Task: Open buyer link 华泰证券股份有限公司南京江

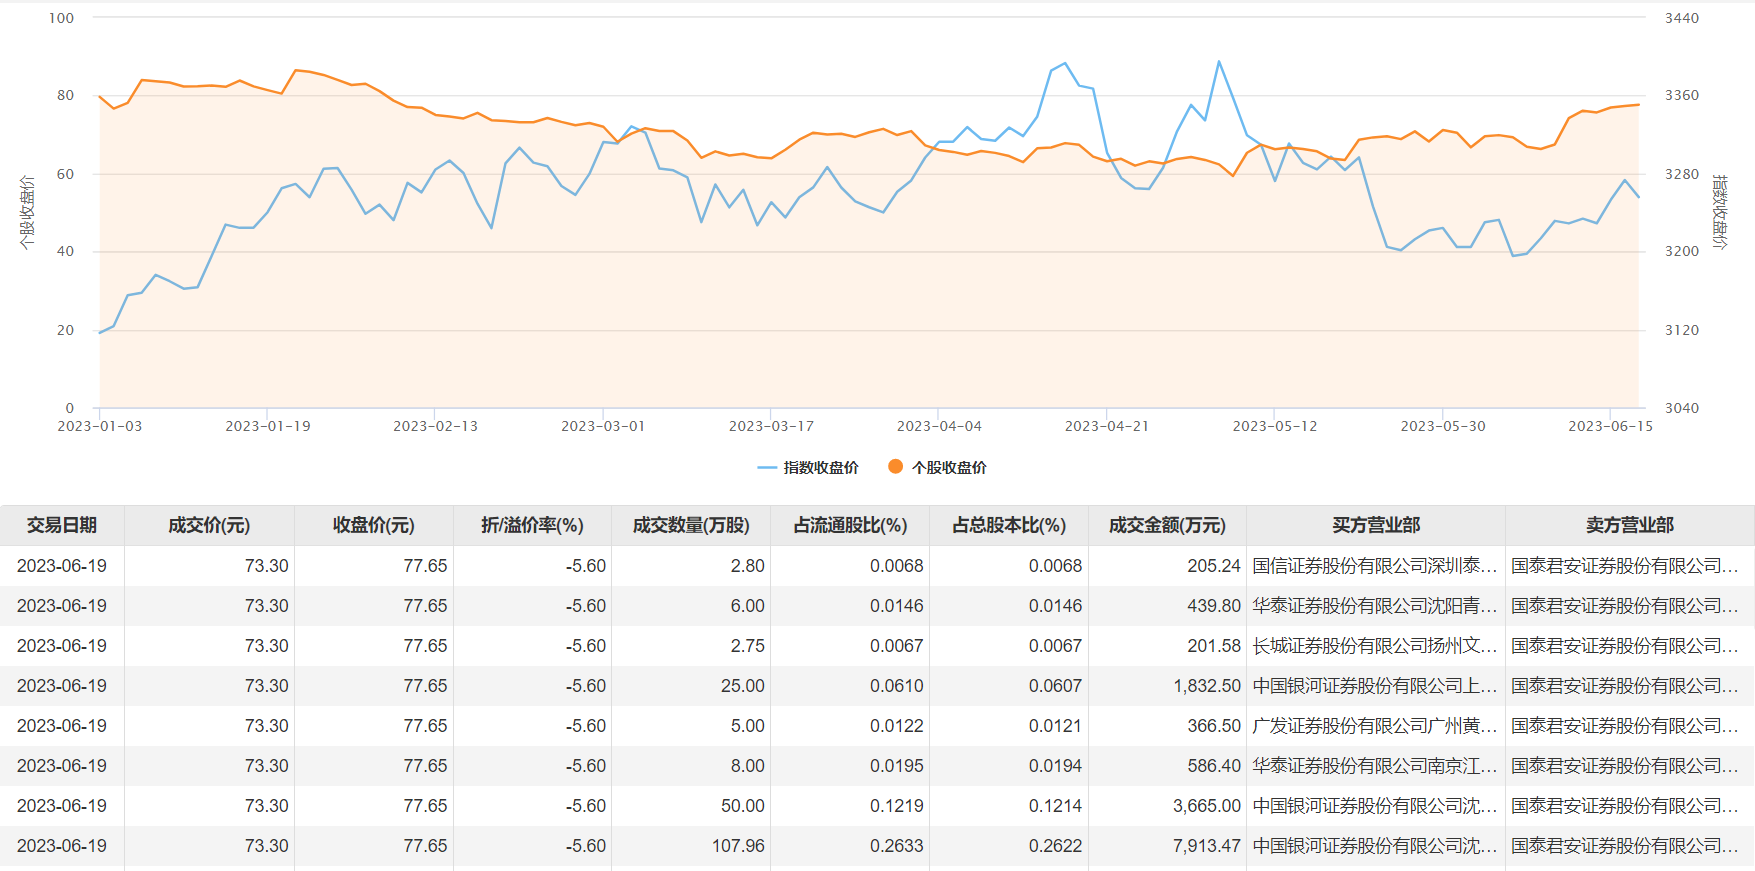Action: coord(1374,766)
